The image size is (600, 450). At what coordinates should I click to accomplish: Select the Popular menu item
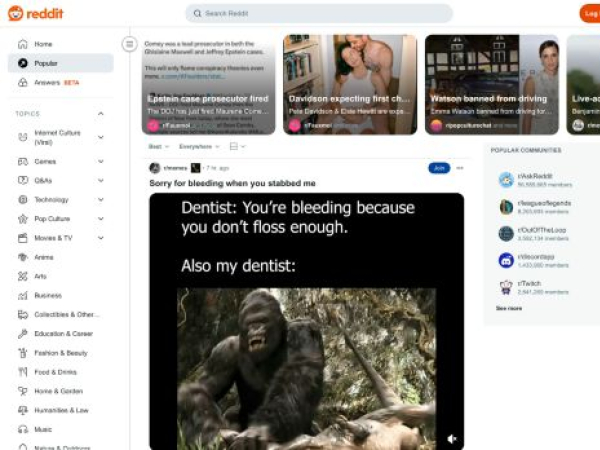(60, 63)
